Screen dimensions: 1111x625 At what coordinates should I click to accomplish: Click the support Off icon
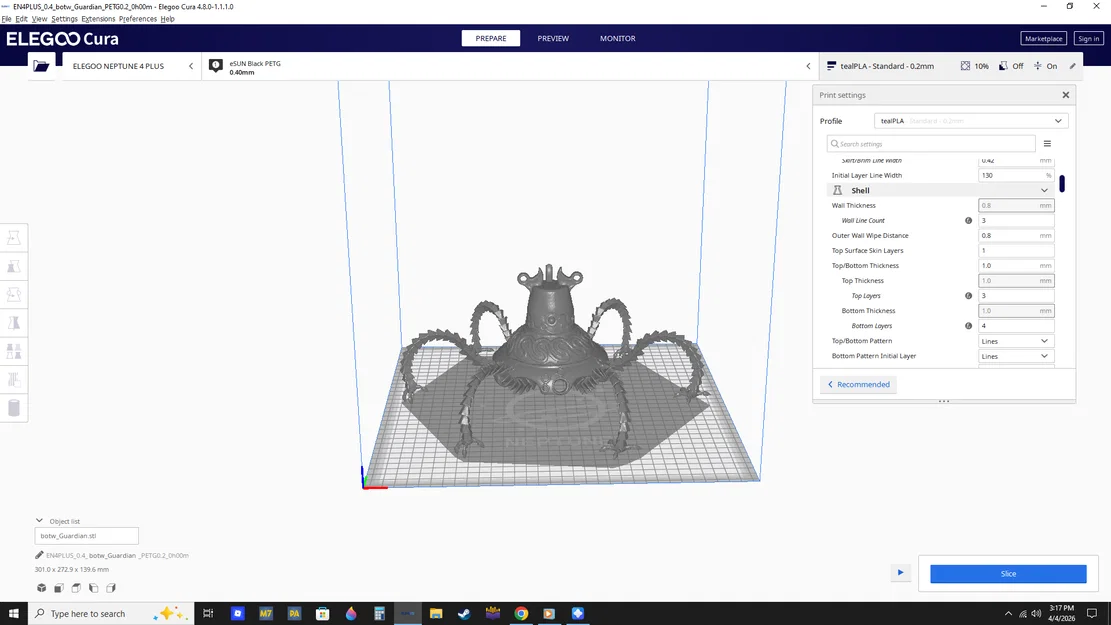click(x=1003, y=66)
